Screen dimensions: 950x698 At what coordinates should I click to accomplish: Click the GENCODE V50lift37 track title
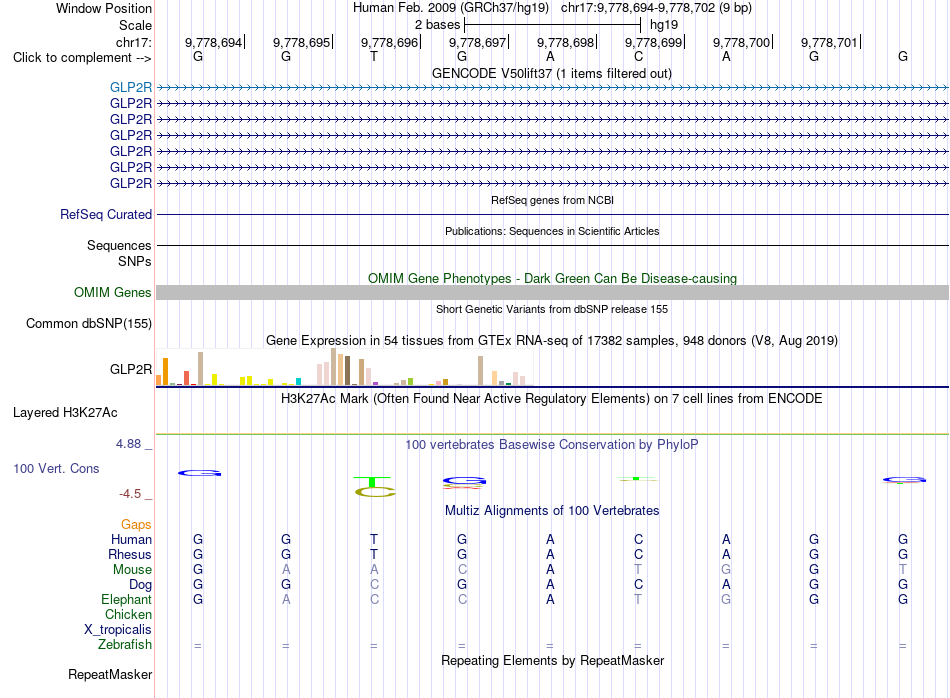552,73
